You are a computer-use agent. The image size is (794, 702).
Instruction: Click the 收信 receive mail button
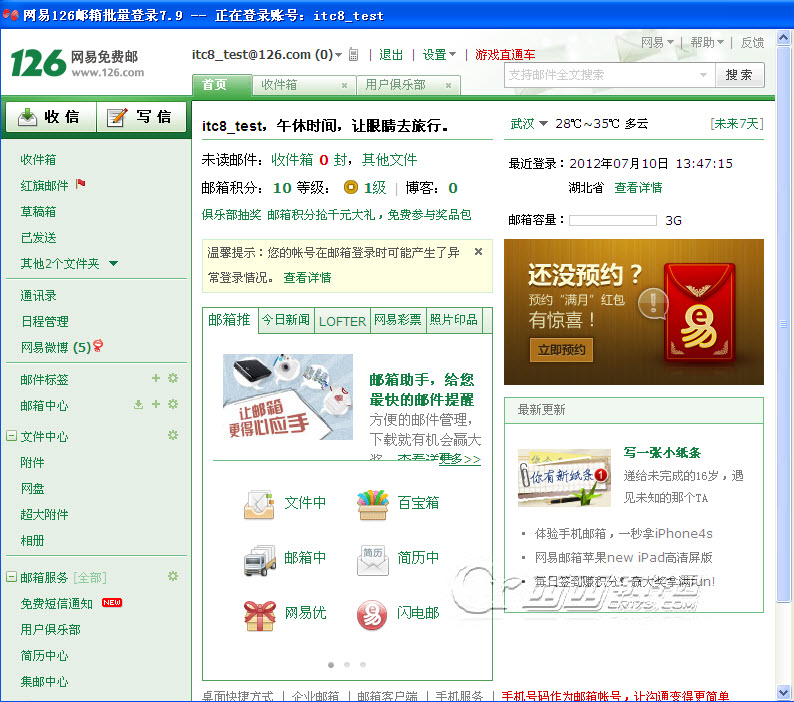(51, 117)
